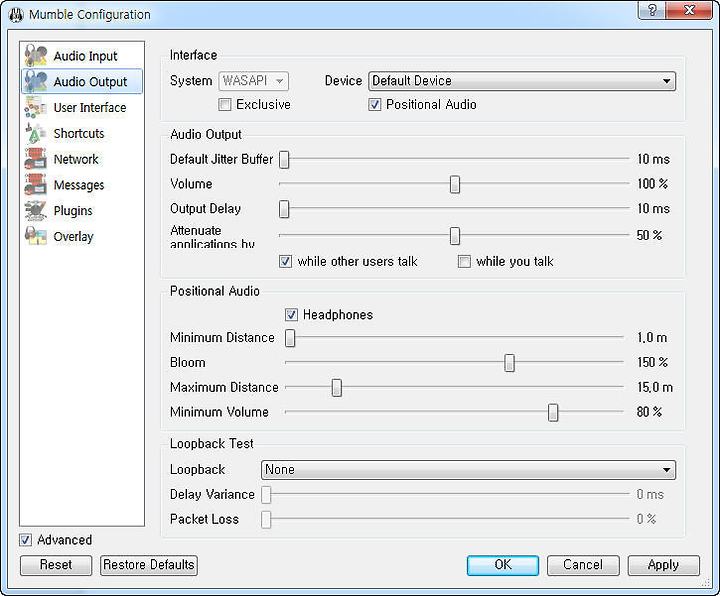Click the Loopback Test group title
The width and height of the screenshot is (720, 596).
212,444
